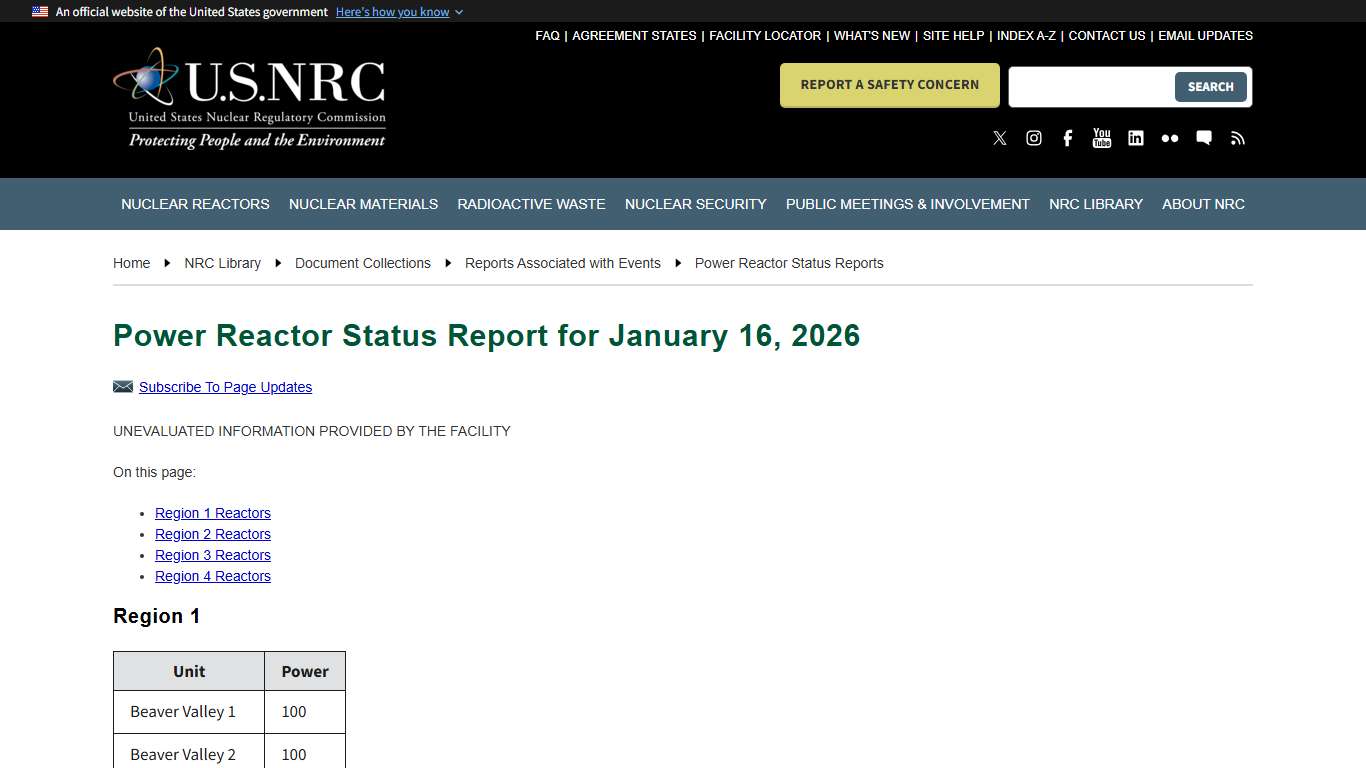
Task: Click the U.S. flag icon in the banner
Action: [38, 11]
